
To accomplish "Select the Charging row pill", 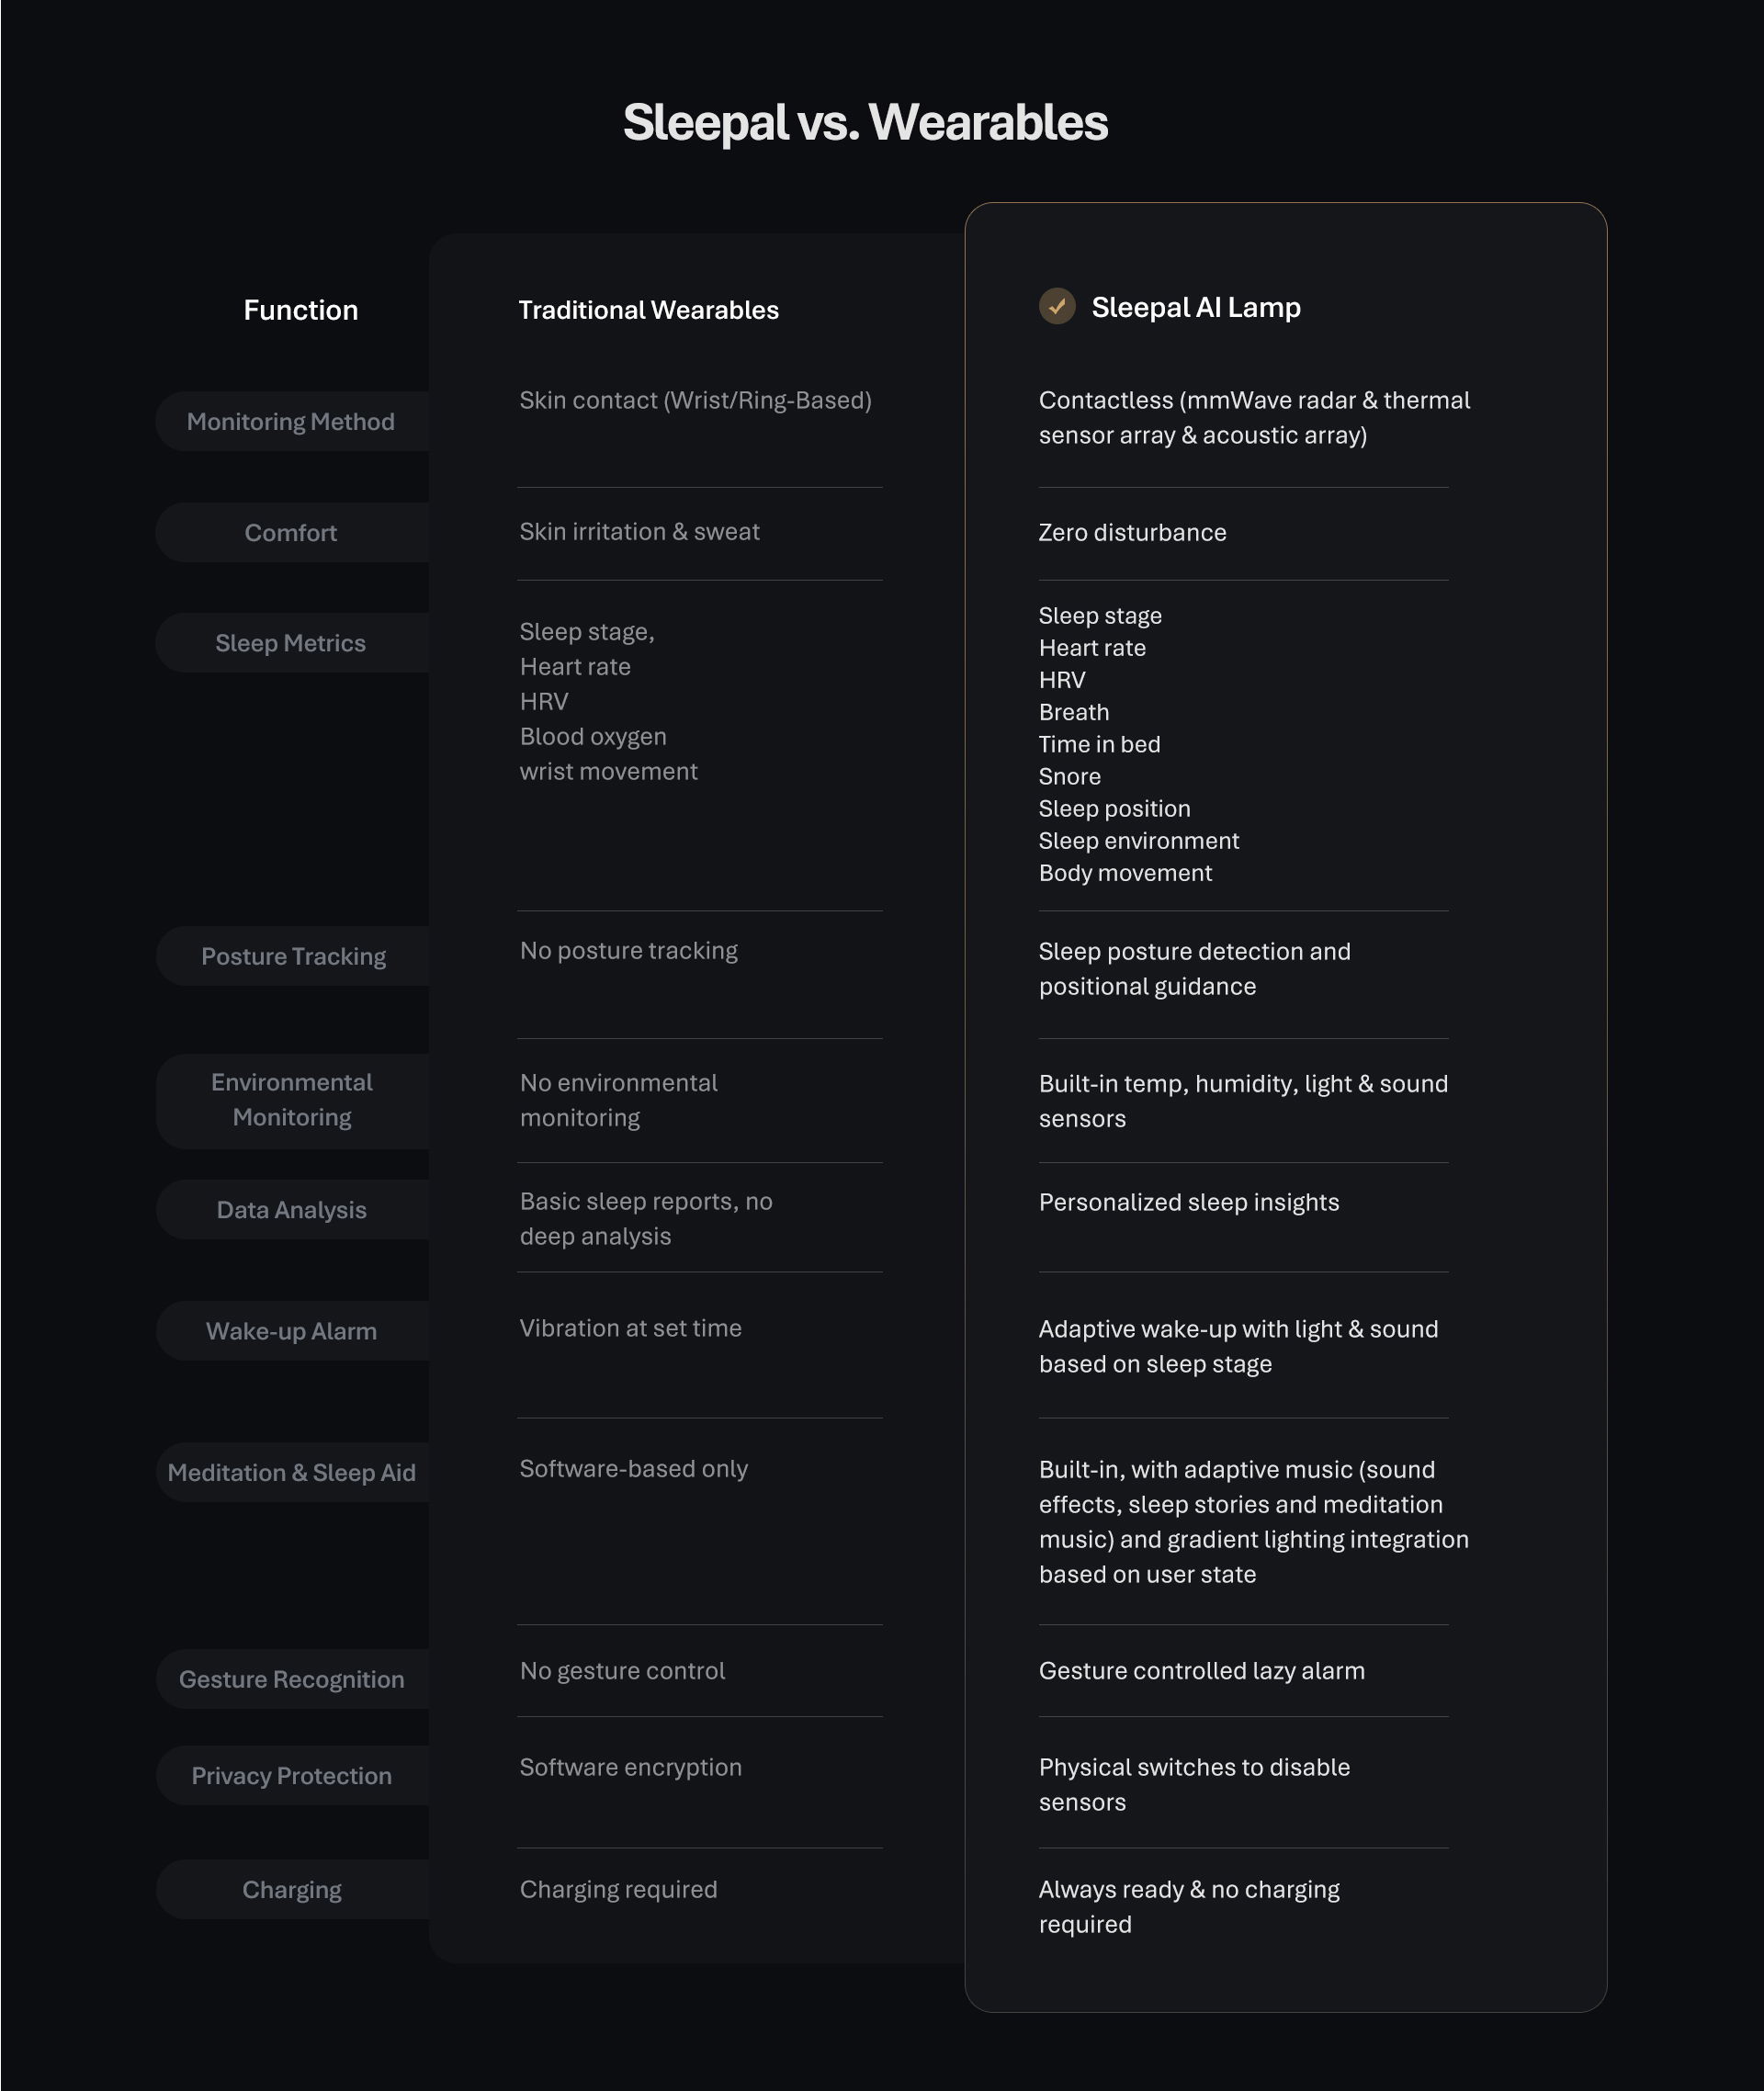I will point(292,1889).
